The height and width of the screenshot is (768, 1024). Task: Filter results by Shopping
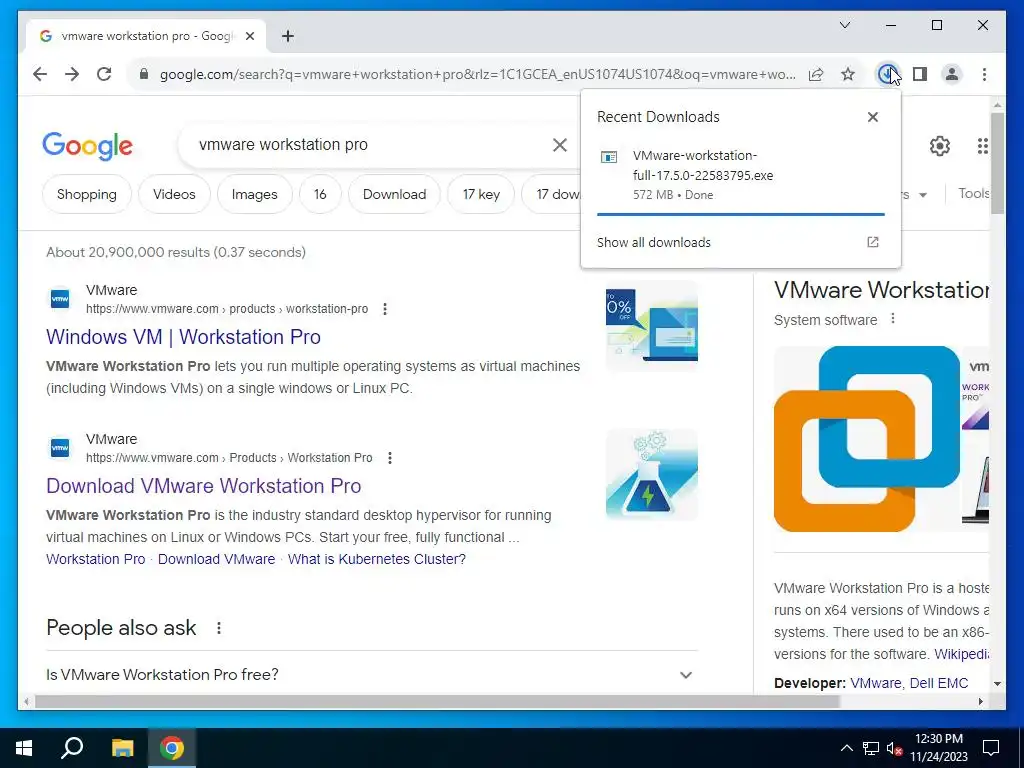pyautogui.click(x=87, y=194)
